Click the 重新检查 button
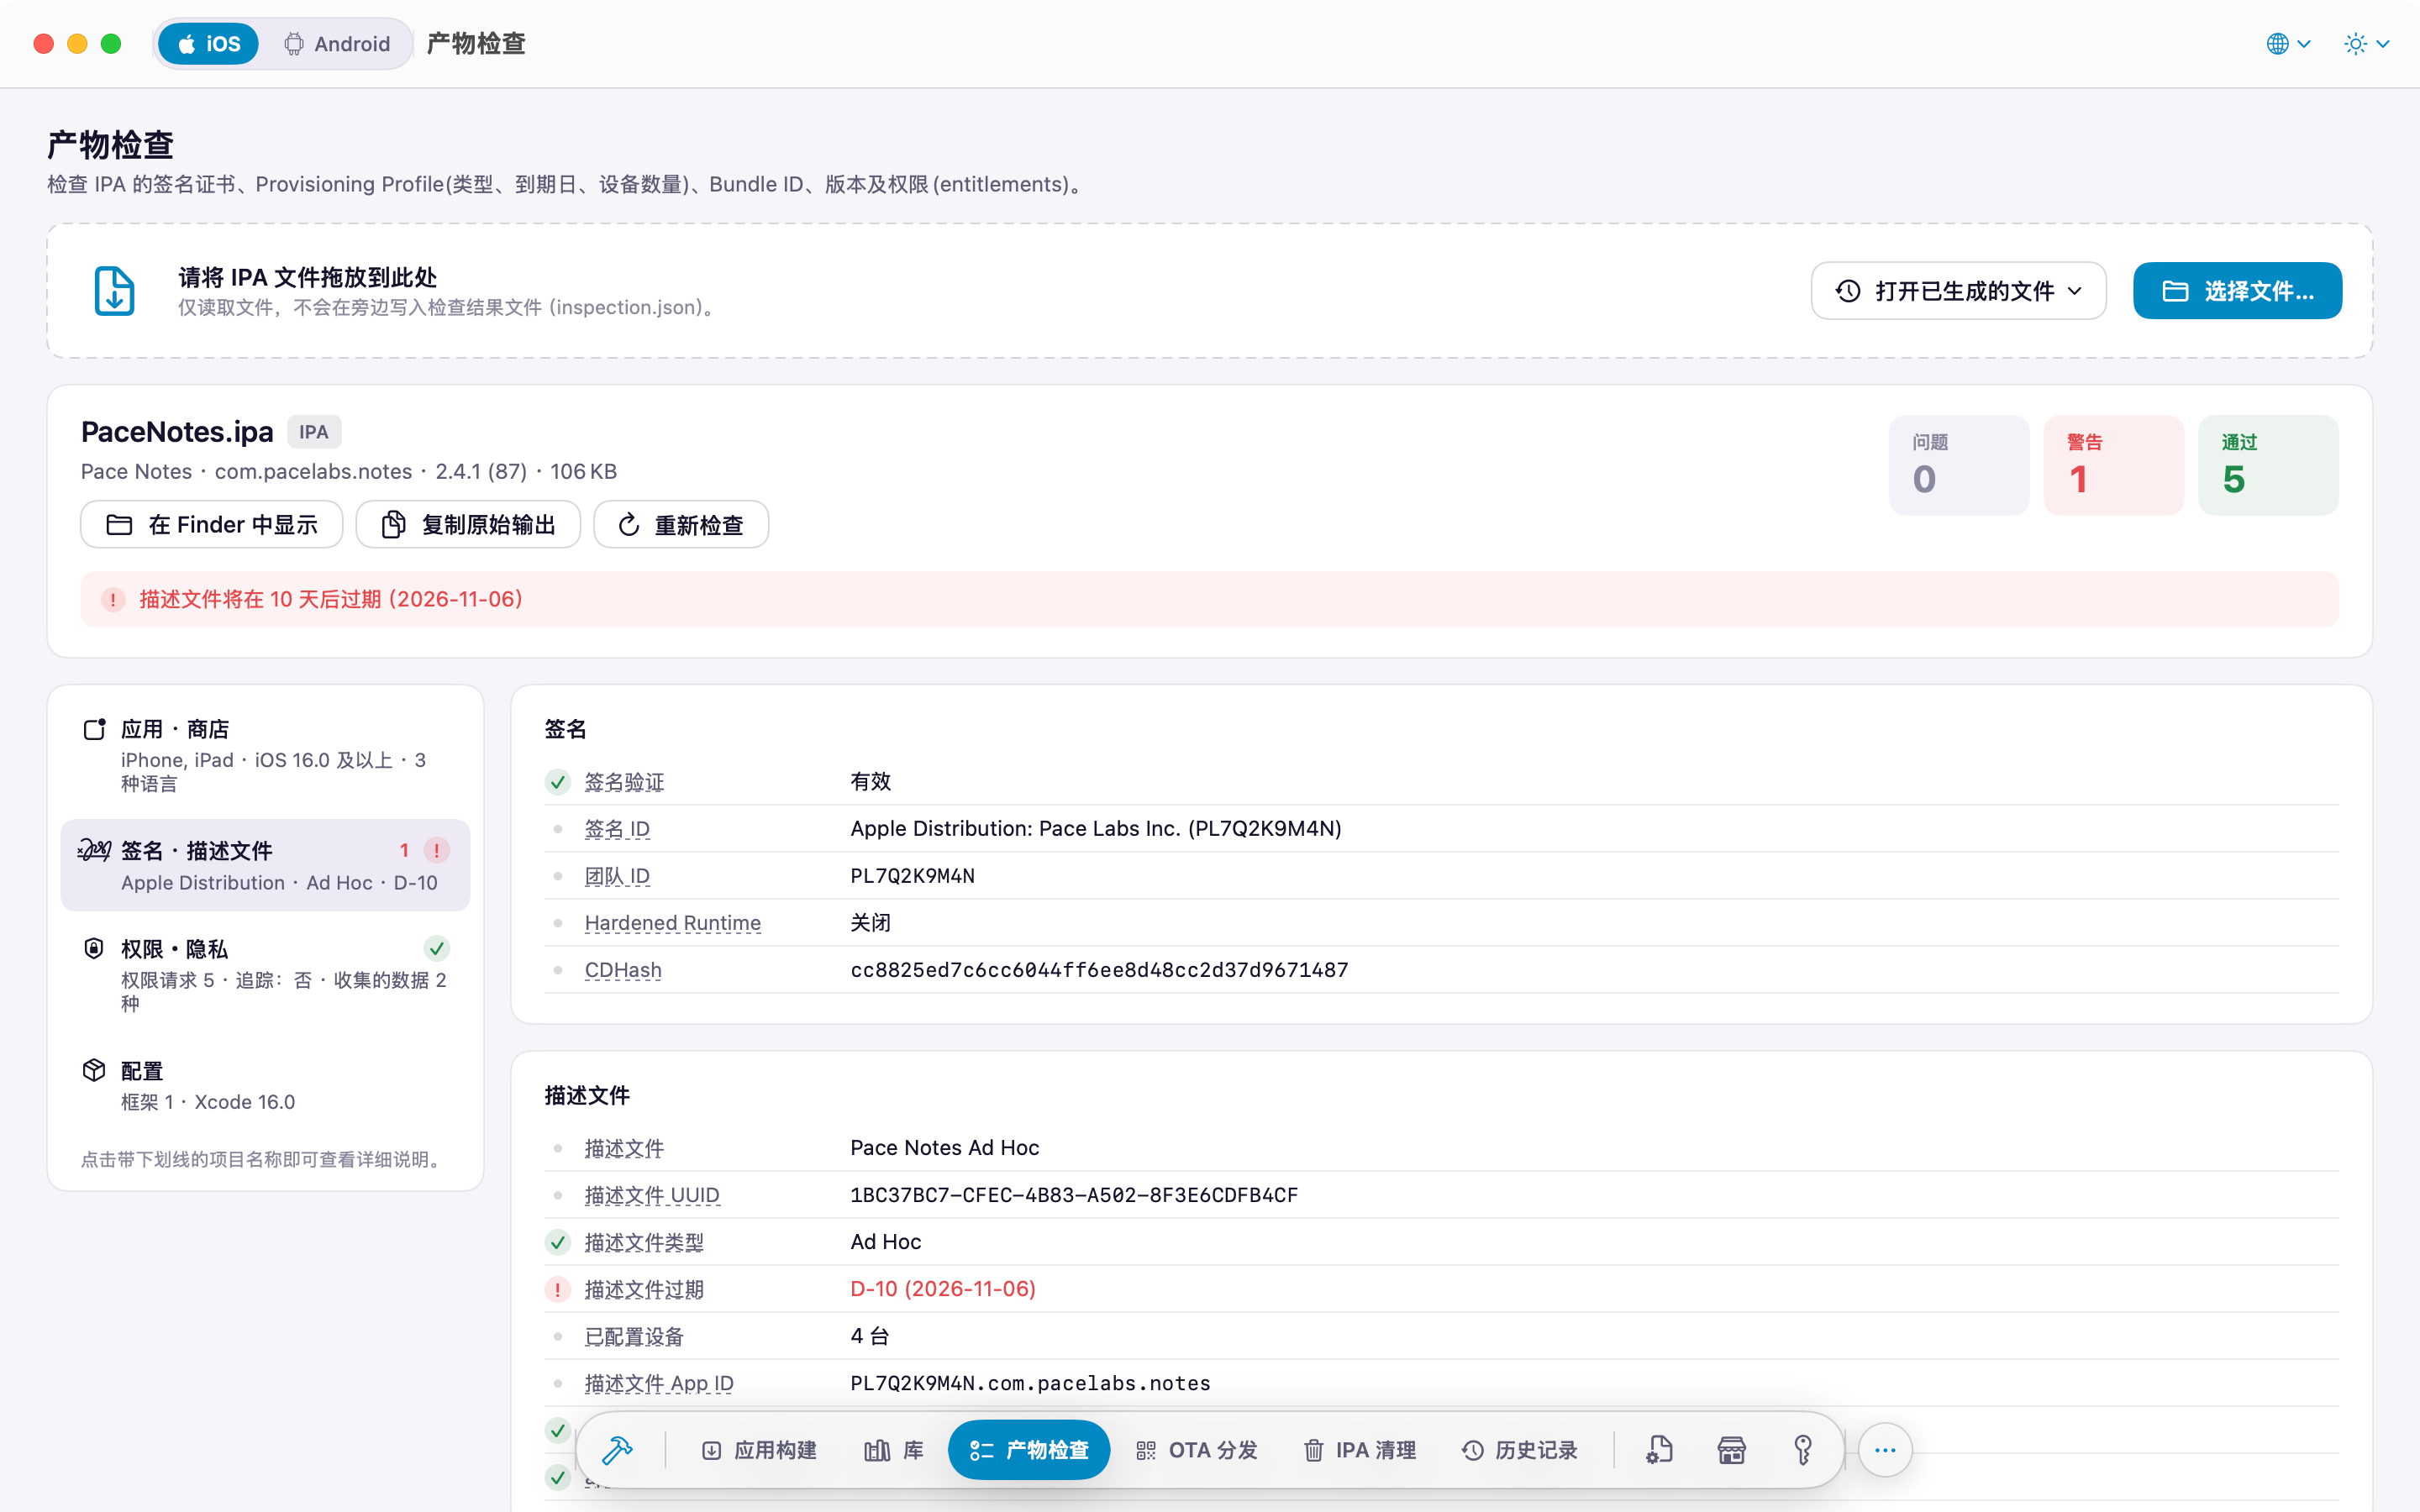The height and width of the screenshot is (1512, 2420). [x=681, y=525]
